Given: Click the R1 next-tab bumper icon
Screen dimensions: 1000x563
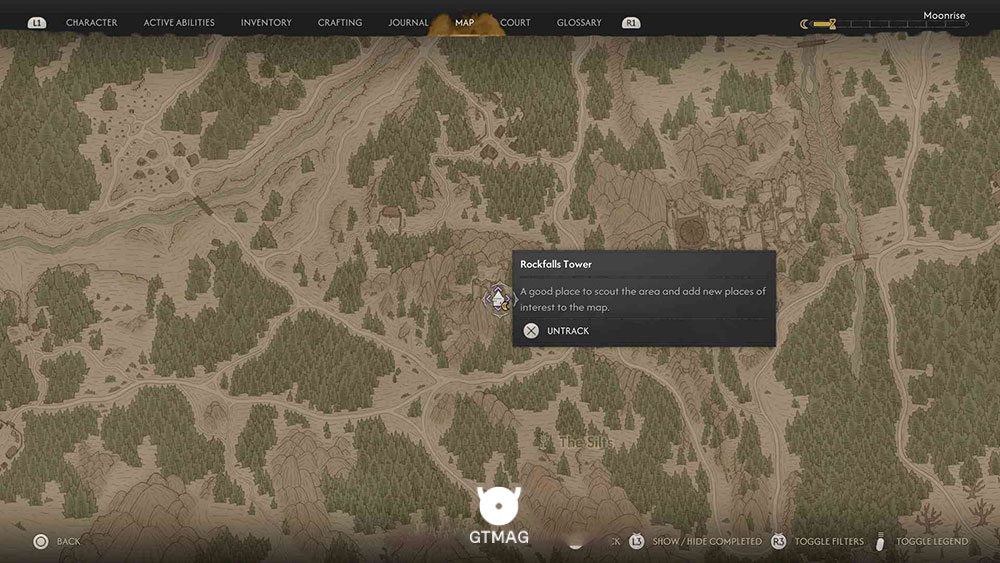Looking at the screenshot, I should (631, 23).
